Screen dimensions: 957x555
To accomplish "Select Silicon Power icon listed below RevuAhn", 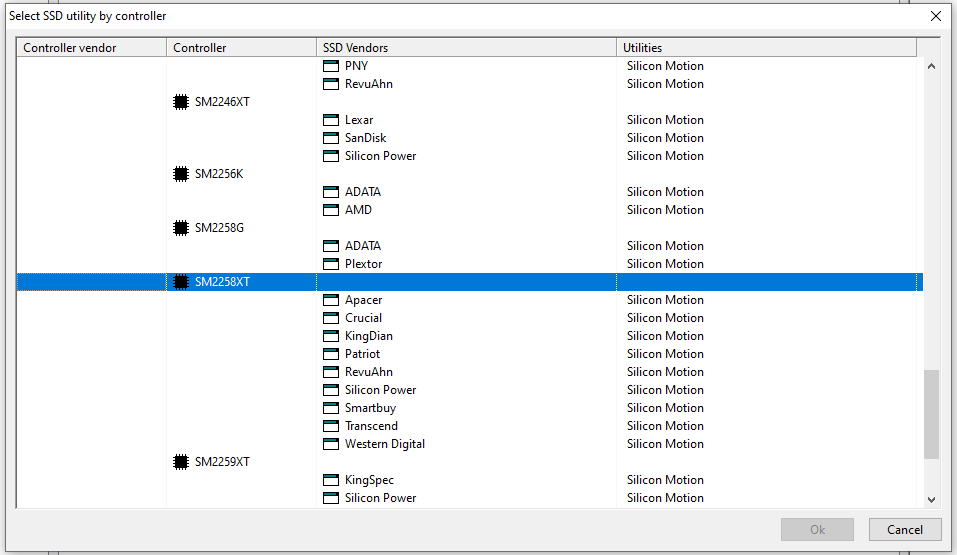I will tap(331, 390).
